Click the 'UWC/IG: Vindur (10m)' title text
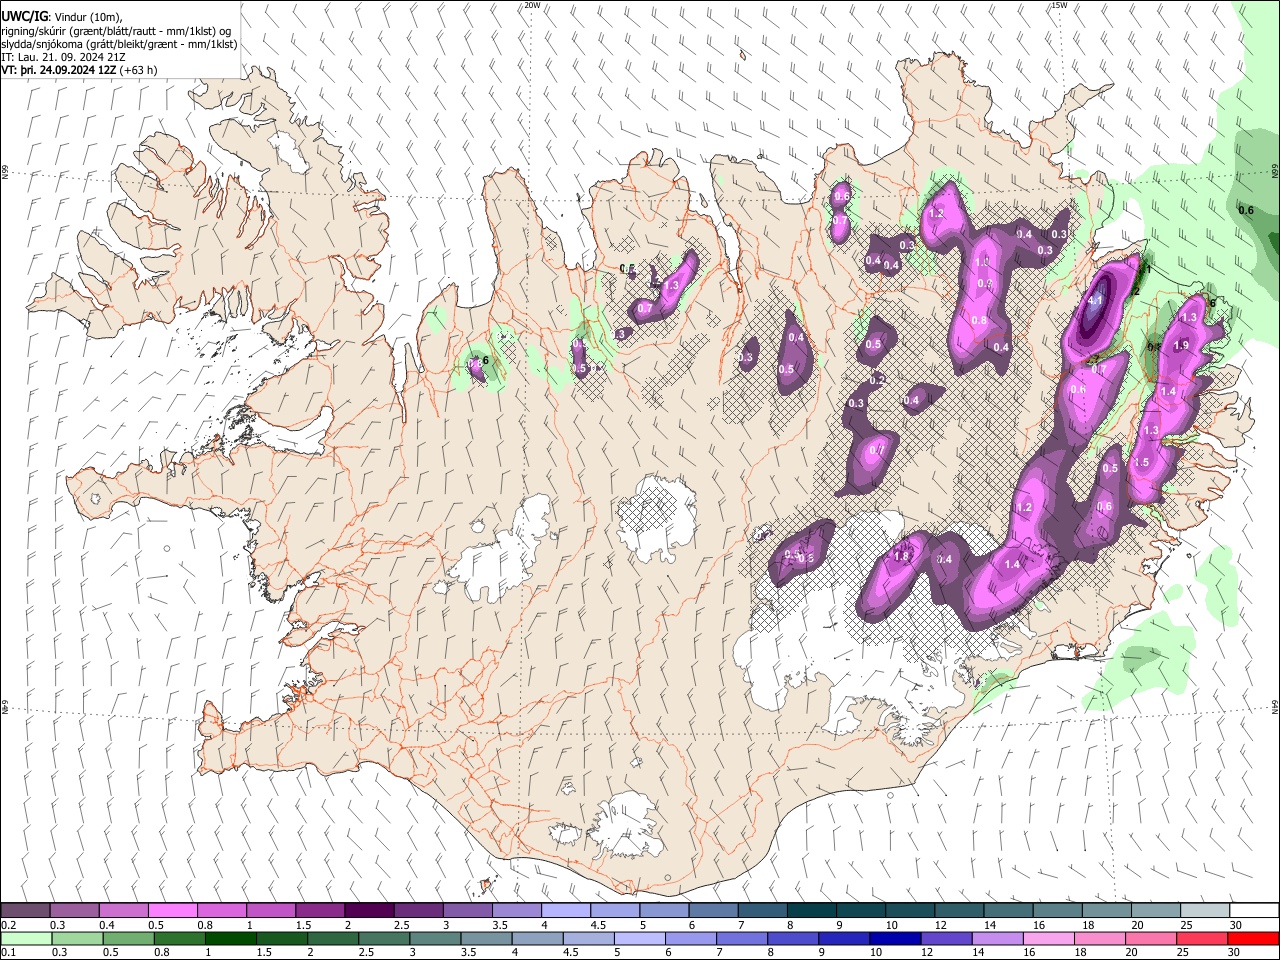Screen dimensions: 1280x960 (x=61, y=17)
